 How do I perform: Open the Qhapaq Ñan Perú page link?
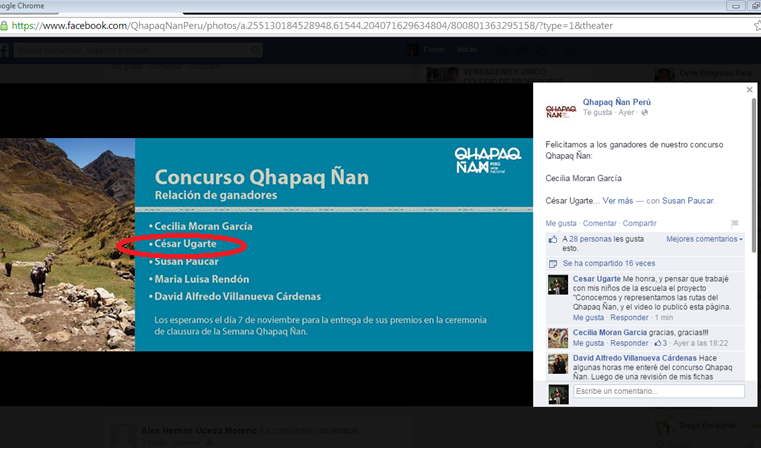pos(616,102)
